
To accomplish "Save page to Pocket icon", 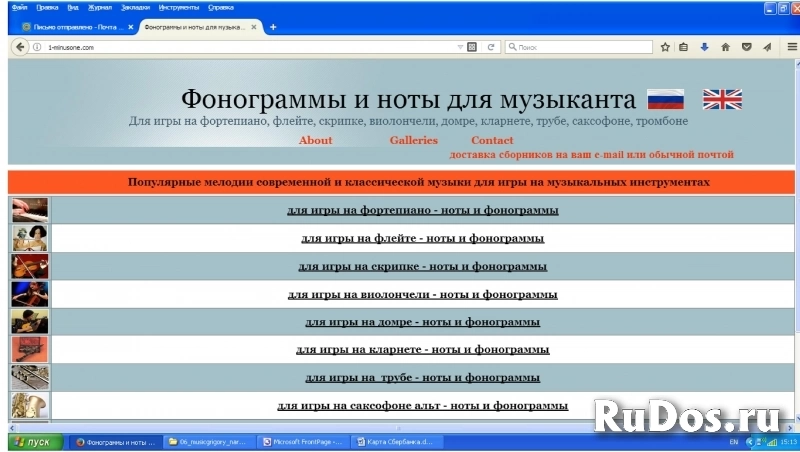I will click(x=746, y=47).
